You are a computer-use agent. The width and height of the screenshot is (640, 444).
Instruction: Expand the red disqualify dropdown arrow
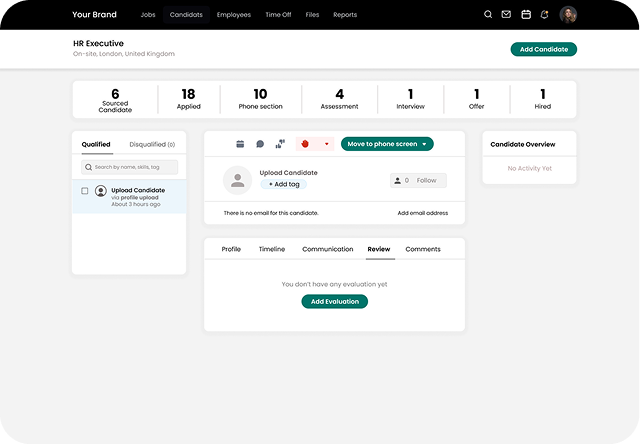[327, 144]
